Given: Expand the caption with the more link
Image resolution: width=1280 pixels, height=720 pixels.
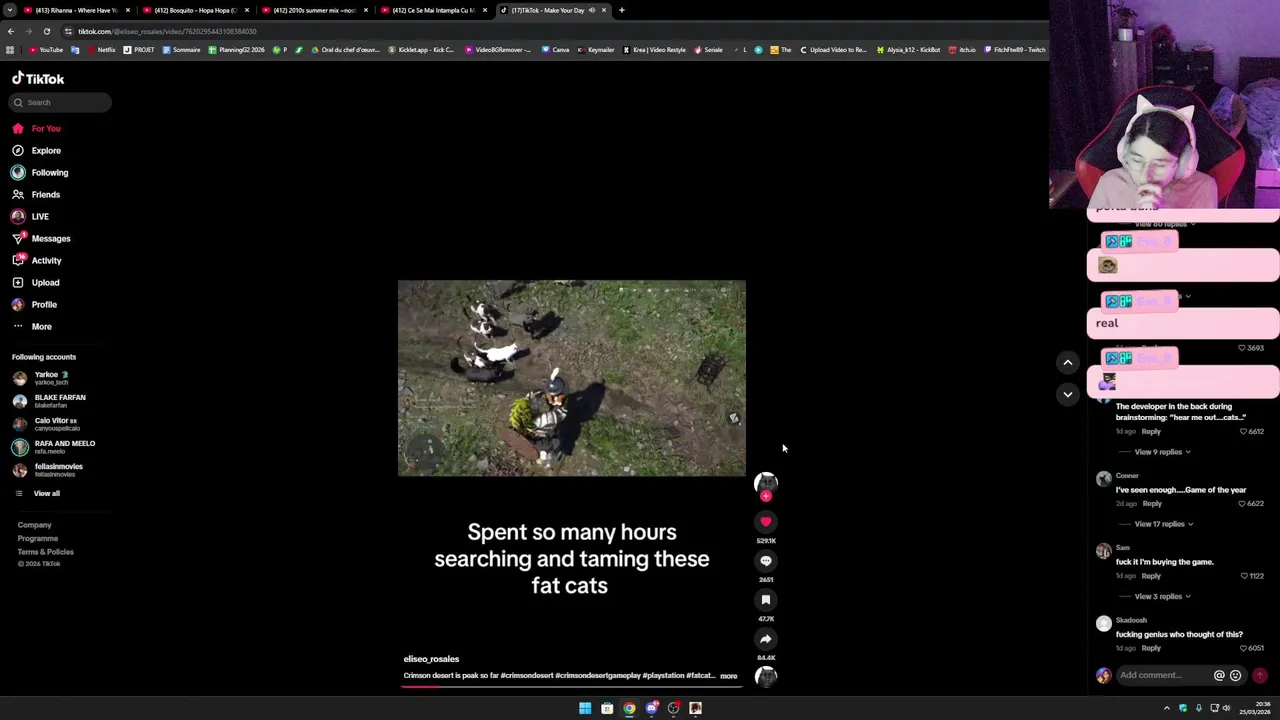Looking at the screenshot, I should pos(728,676).
